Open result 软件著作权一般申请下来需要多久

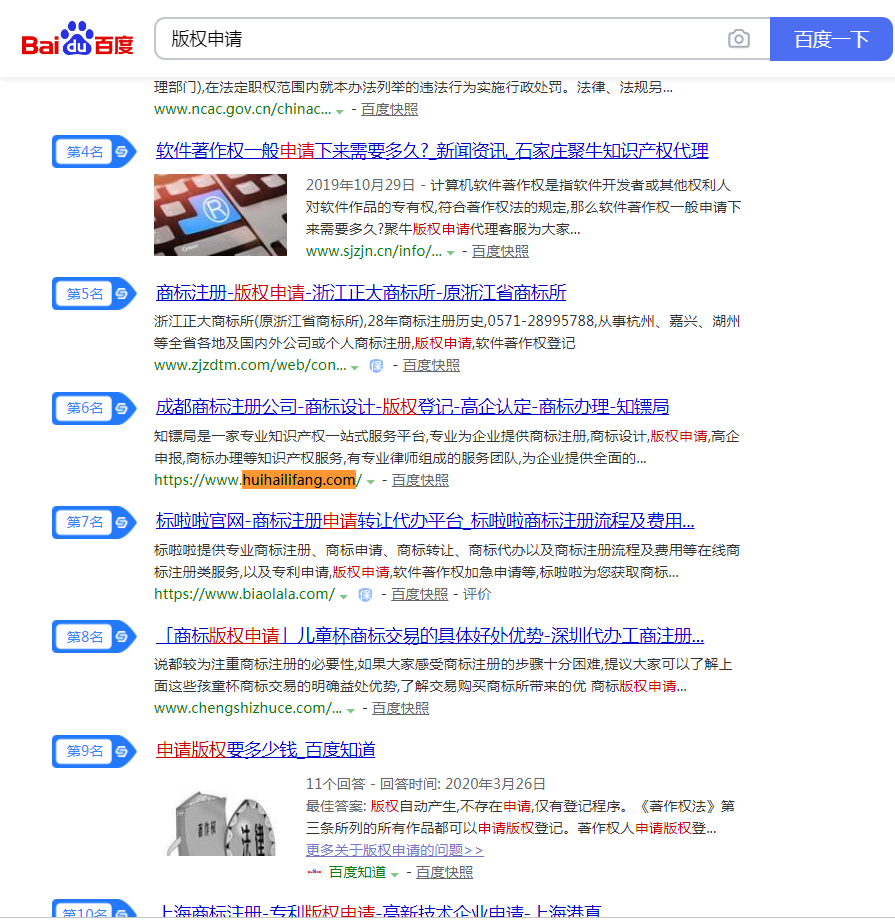coord(432,151)
